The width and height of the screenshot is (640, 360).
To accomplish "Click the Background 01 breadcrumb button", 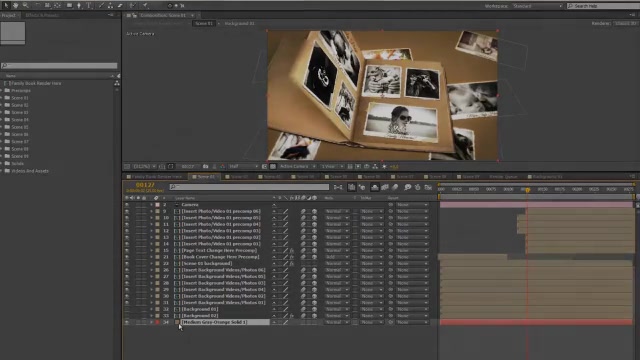I will pyautogui.click(x=239, y=24).
